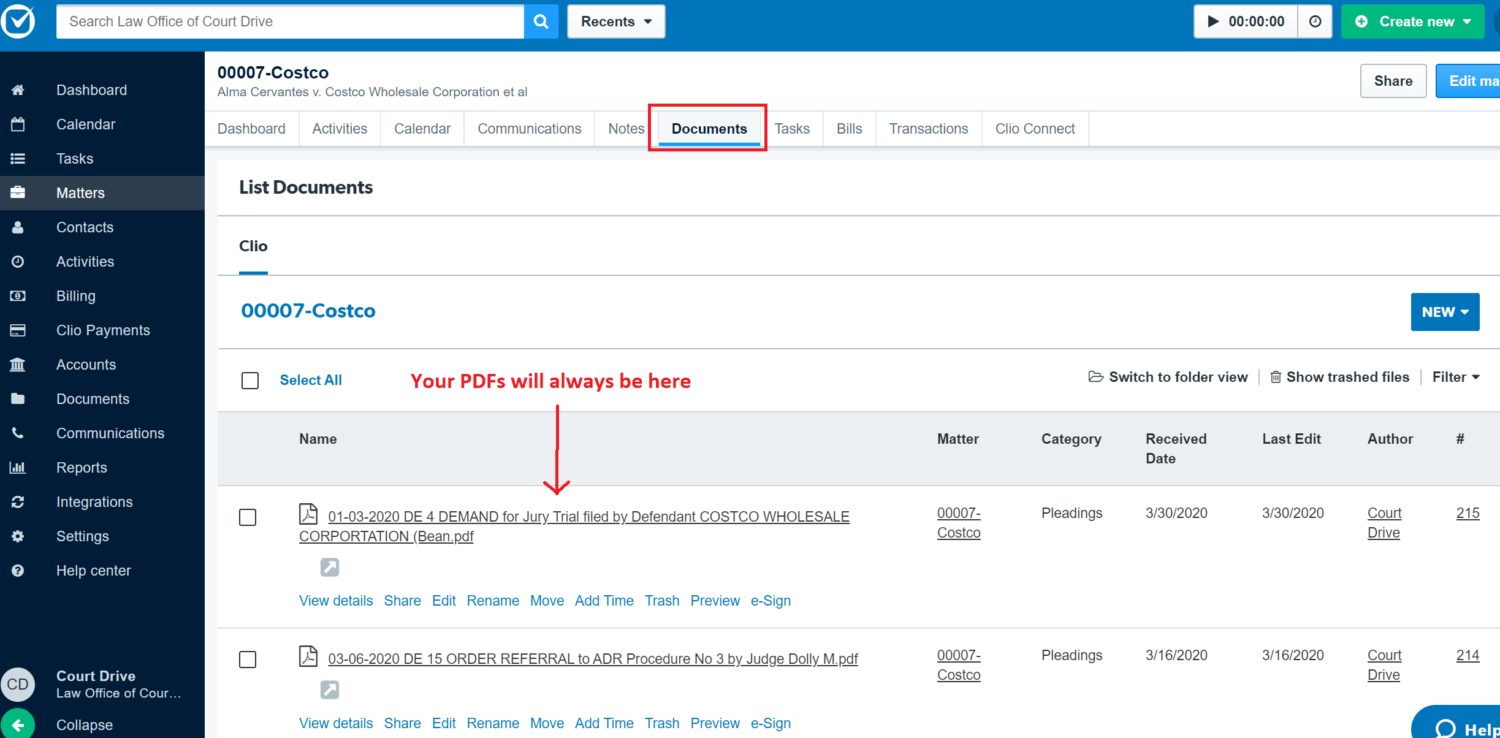Open View details for the ORDER REFERRAL file
This screenshot has width=1500, height=738.
coord(335,723)
